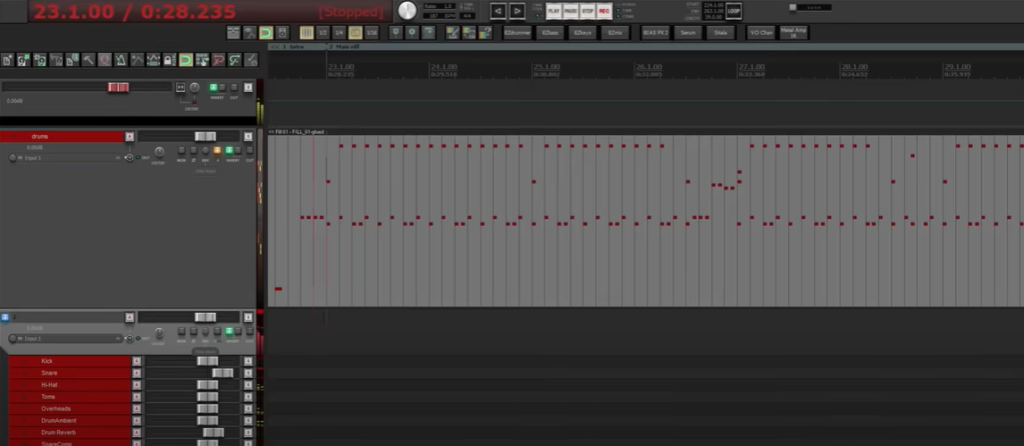
Task: Select the Hi-Hat track name
Action: pyautogui.click(x=49, y=385)
